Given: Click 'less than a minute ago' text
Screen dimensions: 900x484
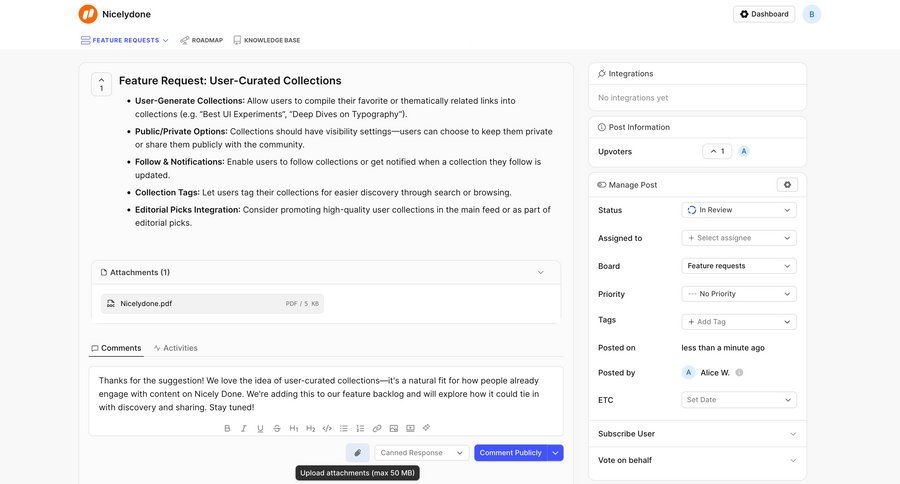Looking at the screenshot, I should 723,348.
